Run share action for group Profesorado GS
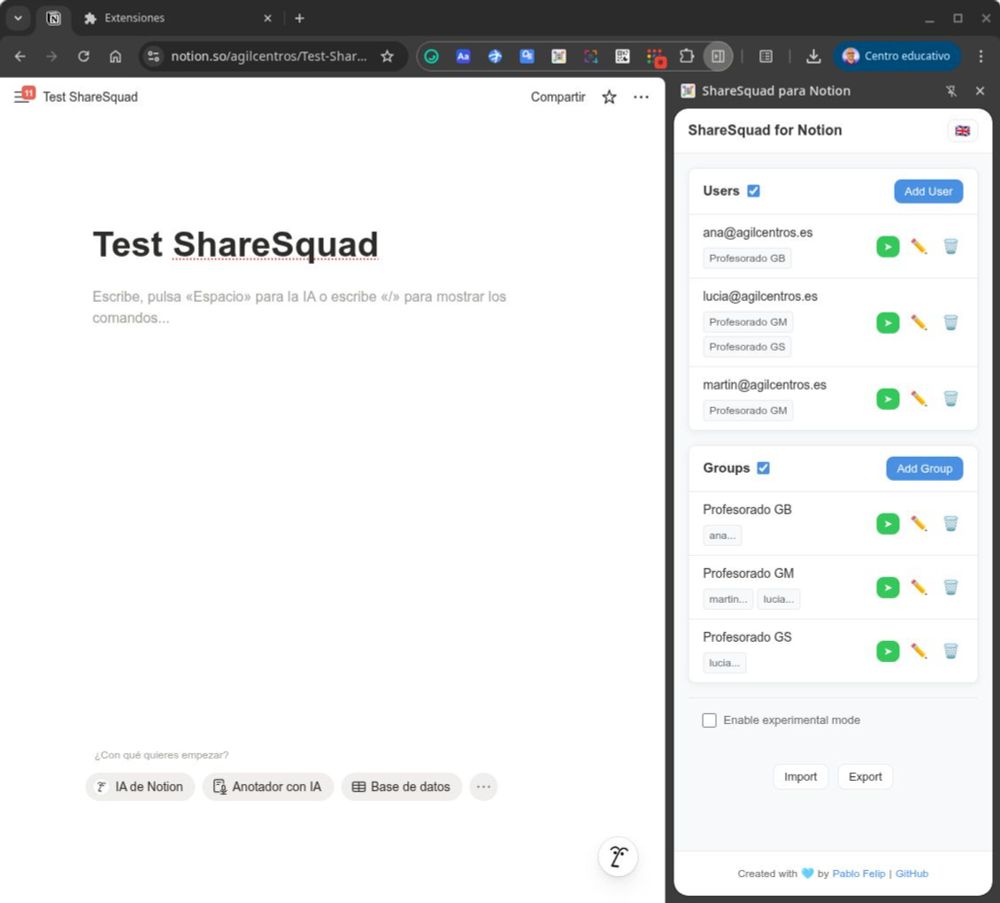 (888, 651)
